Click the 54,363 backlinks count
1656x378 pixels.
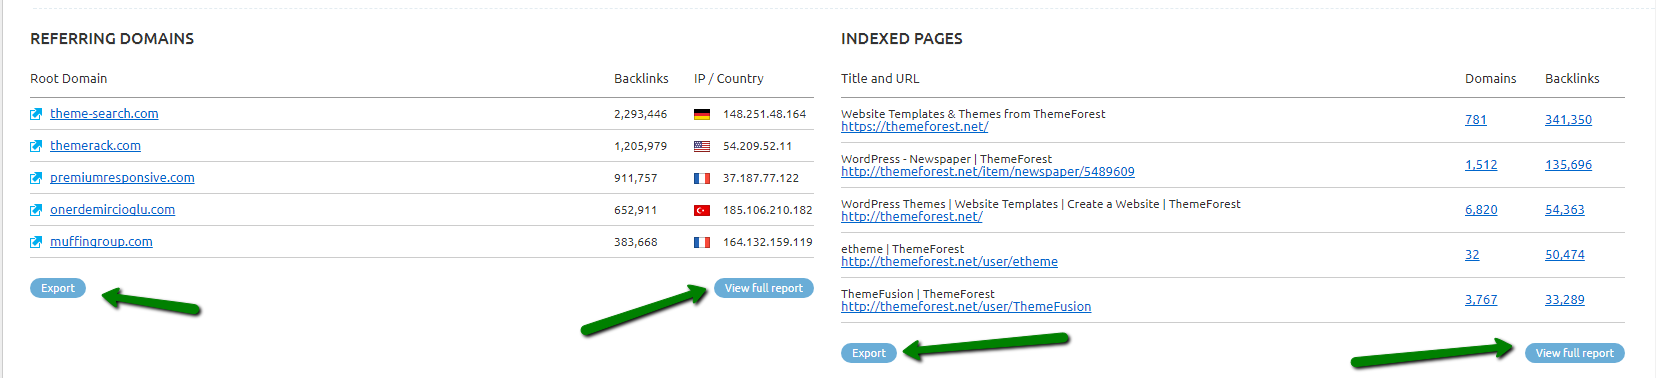[1565, 210]
